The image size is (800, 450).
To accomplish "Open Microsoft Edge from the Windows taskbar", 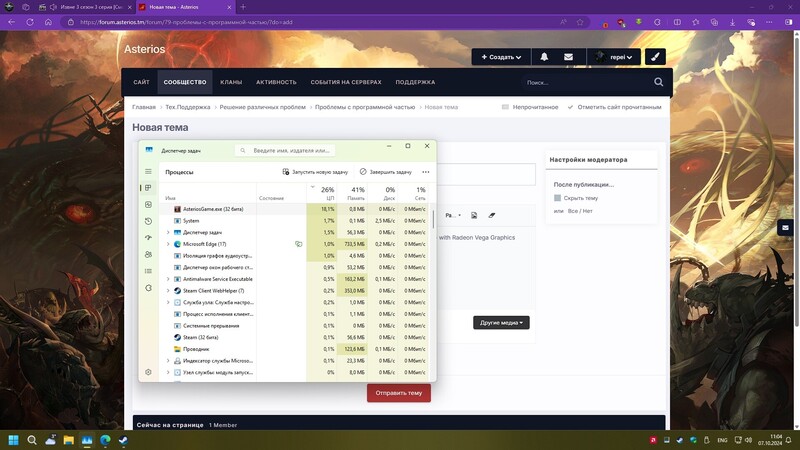I will (105, 440).
